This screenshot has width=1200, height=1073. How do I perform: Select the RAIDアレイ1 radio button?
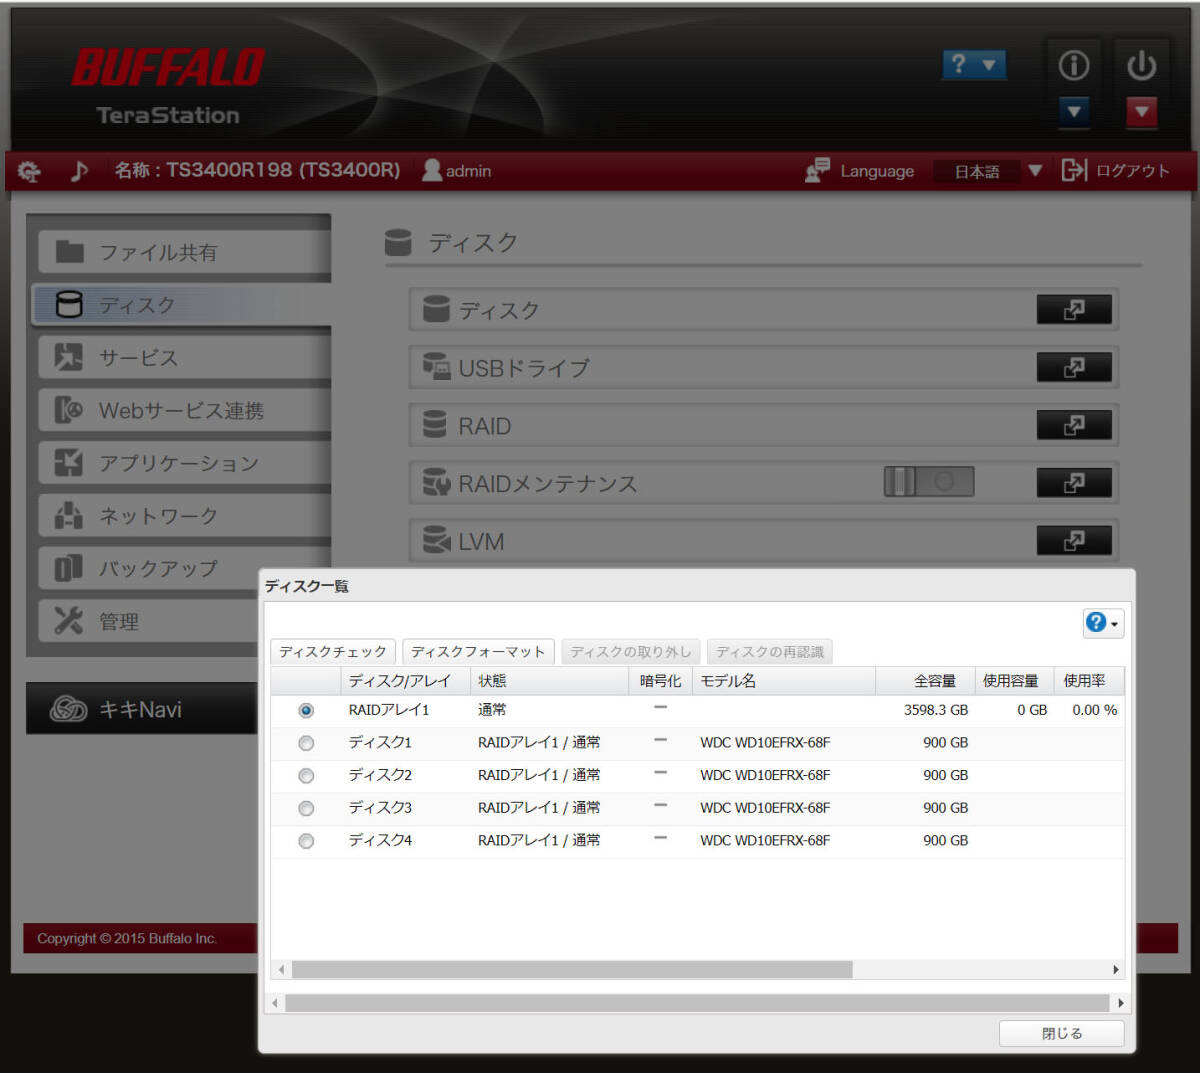click(x=306, y=710)
